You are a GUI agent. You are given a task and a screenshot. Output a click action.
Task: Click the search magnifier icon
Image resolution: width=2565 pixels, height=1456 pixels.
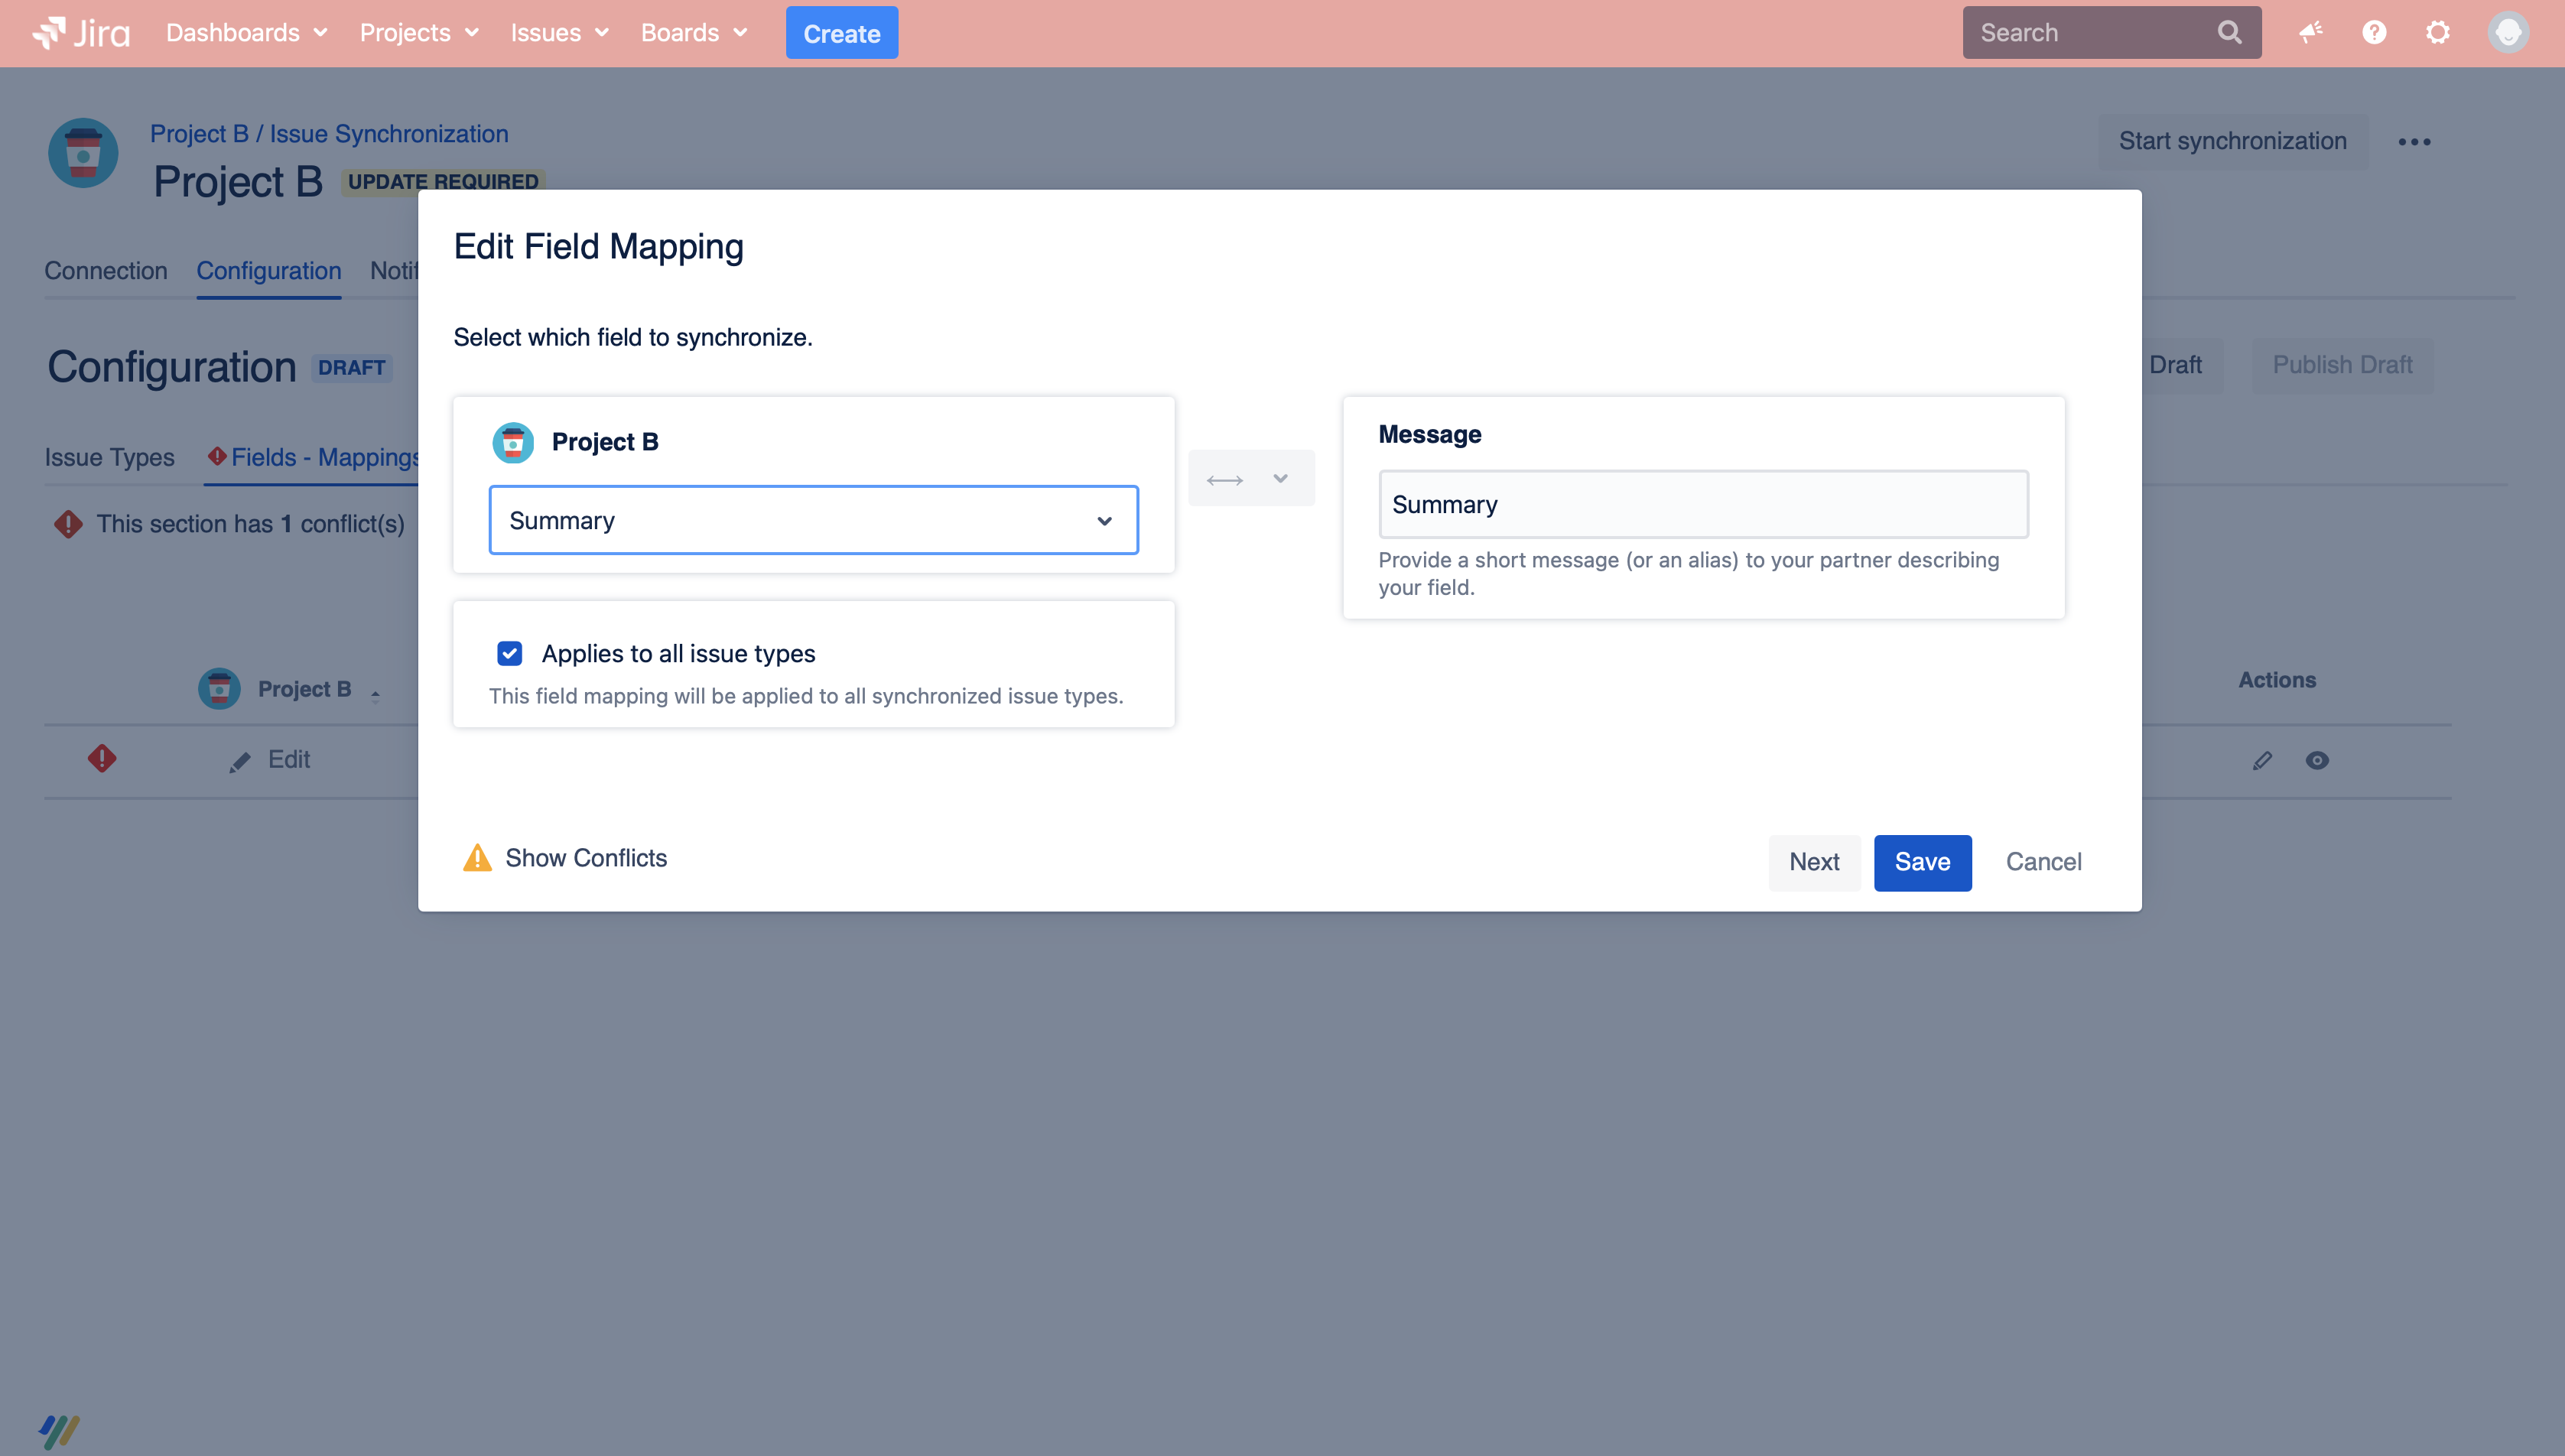point(2229,32)
